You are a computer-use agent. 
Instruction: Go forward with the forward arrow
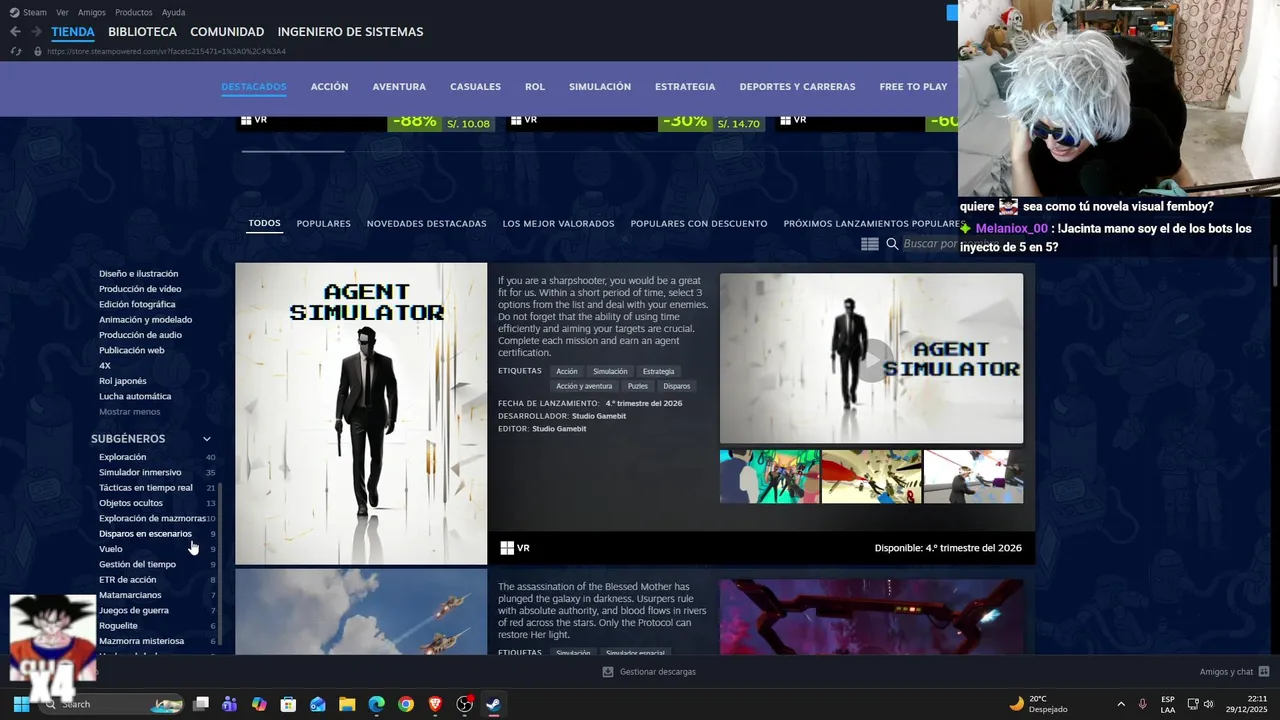pyautogui.click(x=36, y=32)
